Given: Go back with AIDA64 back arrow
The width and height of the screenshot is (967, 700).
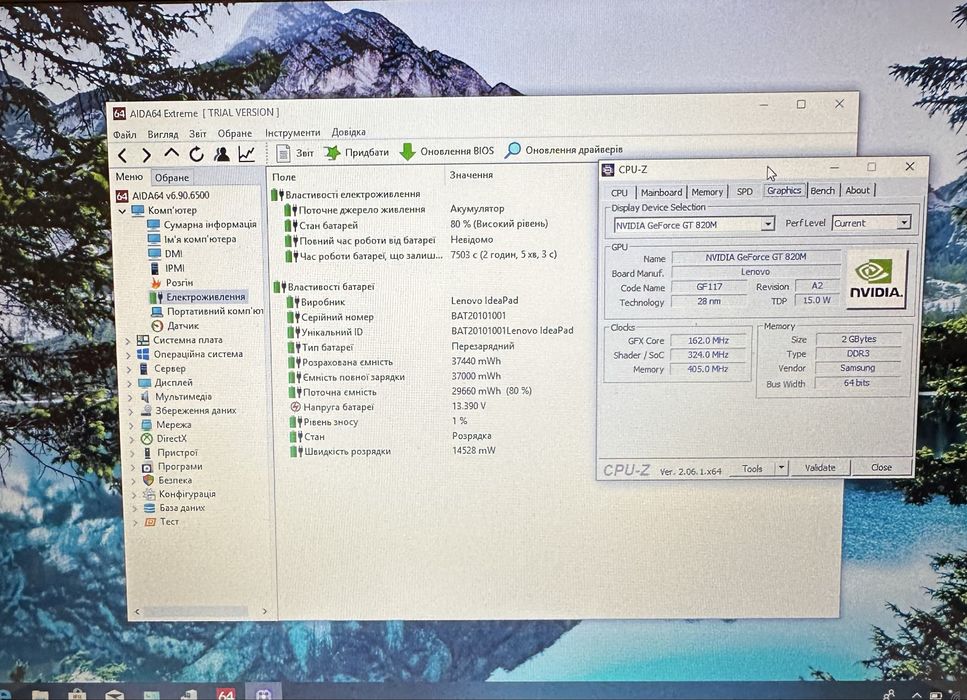Looking at the screenshot, I should pos(123,155).
